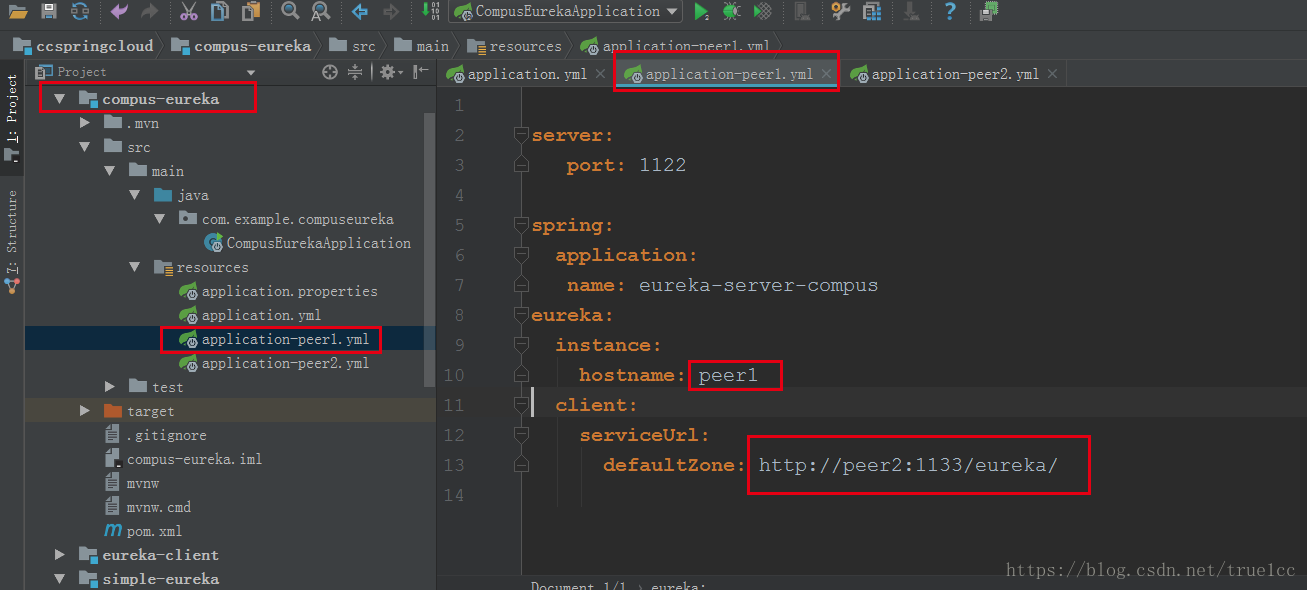1307x590 pixels.
Task: Navigate Back with the blue arrow
Action: (x=360, y=12)
